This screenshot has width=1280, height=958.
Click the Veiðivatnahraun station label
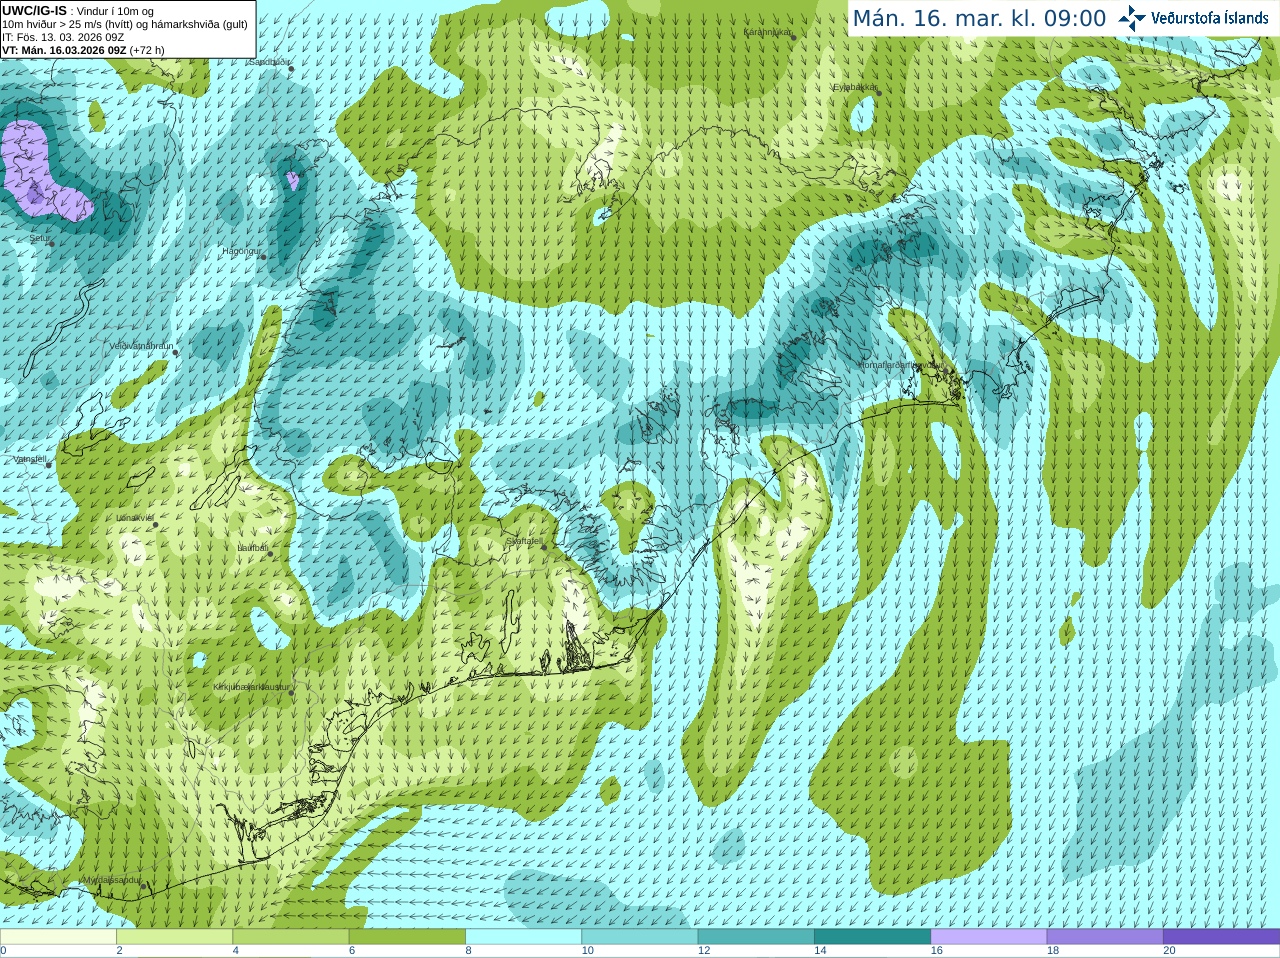(141, 346)
